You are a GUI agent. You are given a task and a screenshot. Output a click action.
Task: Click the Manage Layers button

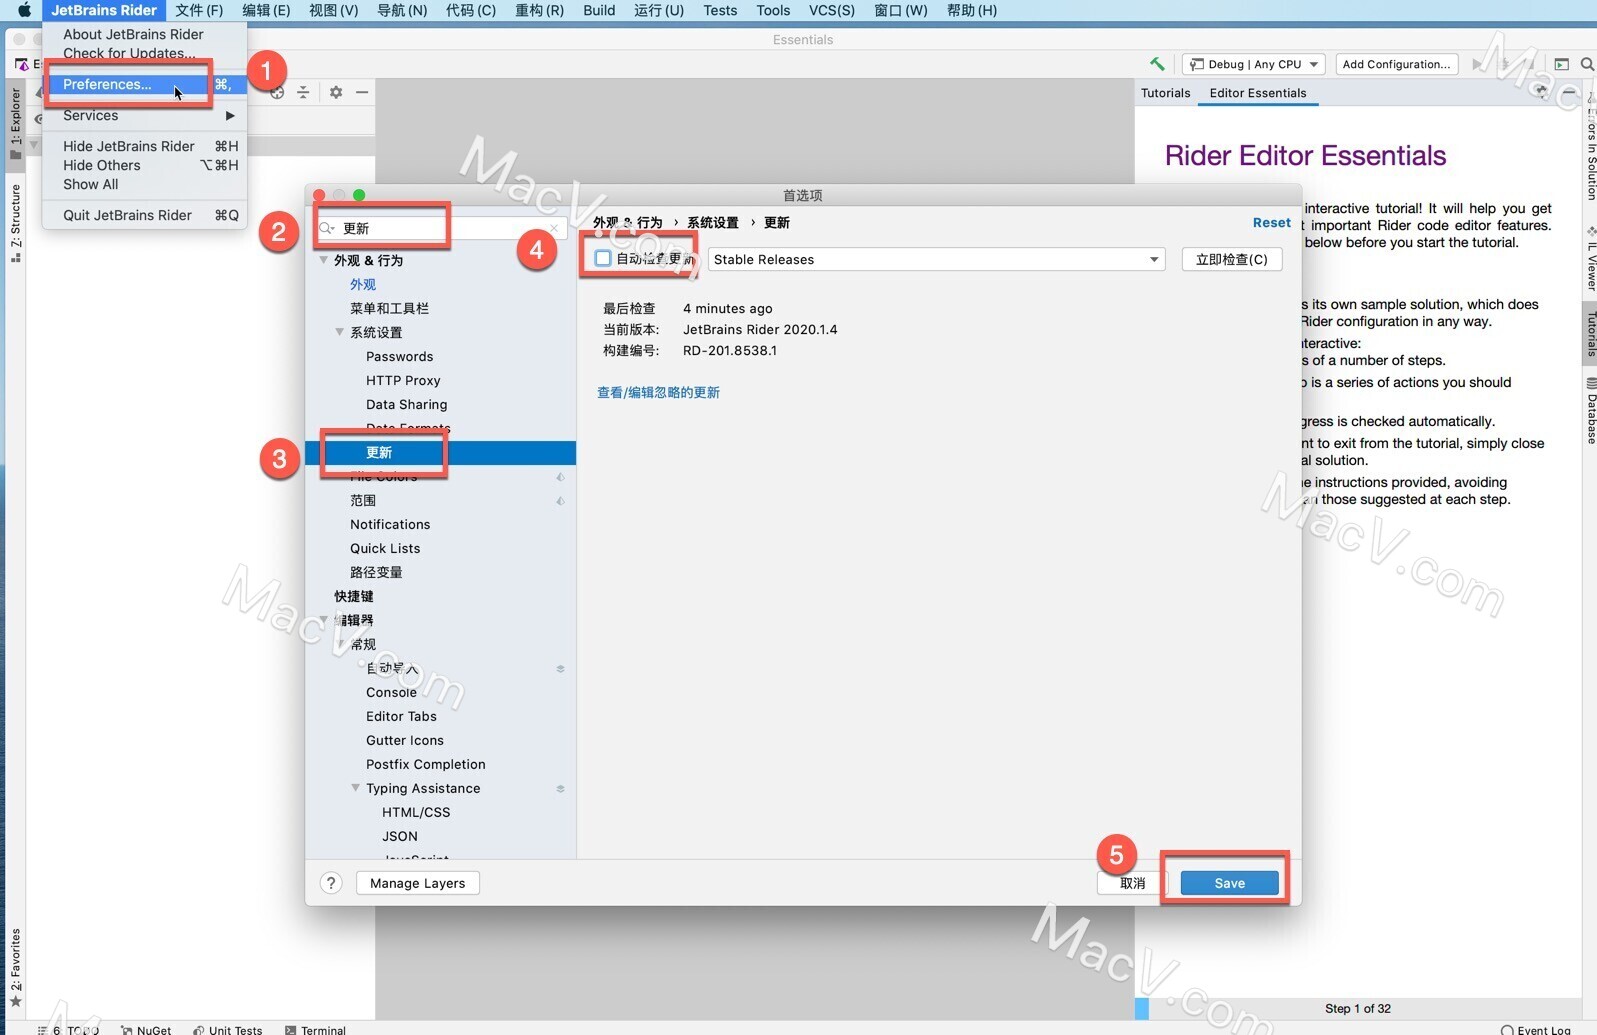coord(418,883)
